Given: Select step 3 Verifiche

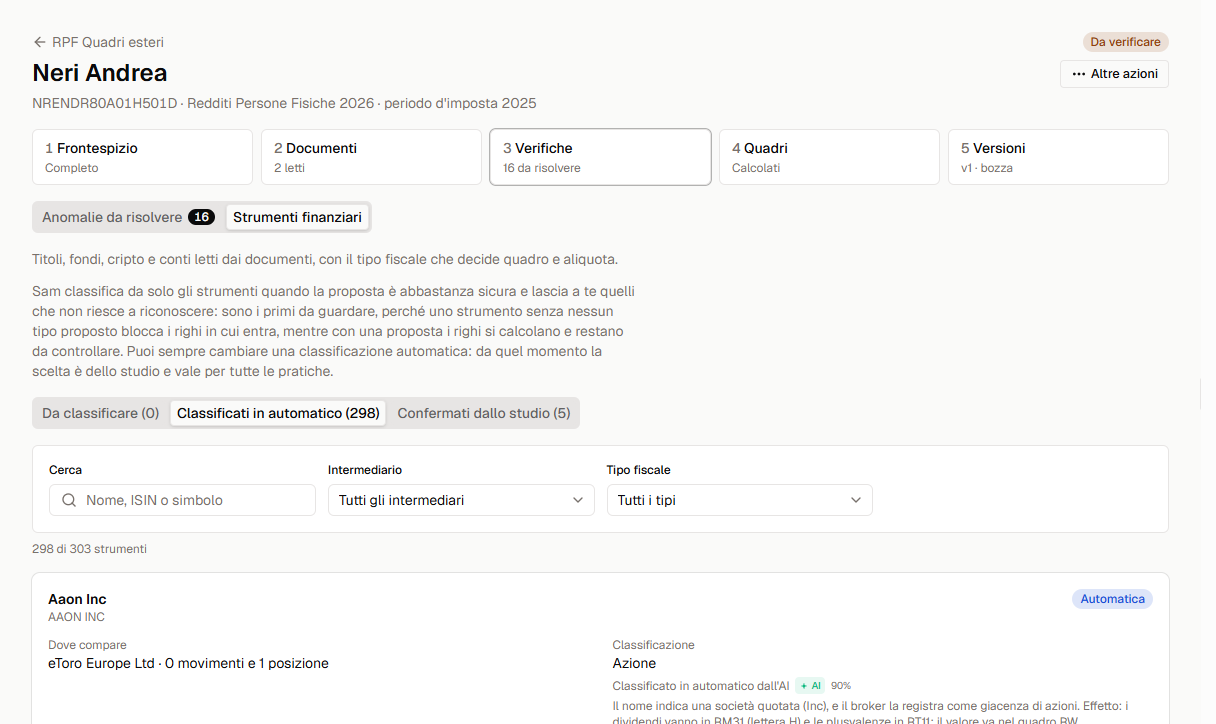Looking at the screenshot, I should point(600,157).
